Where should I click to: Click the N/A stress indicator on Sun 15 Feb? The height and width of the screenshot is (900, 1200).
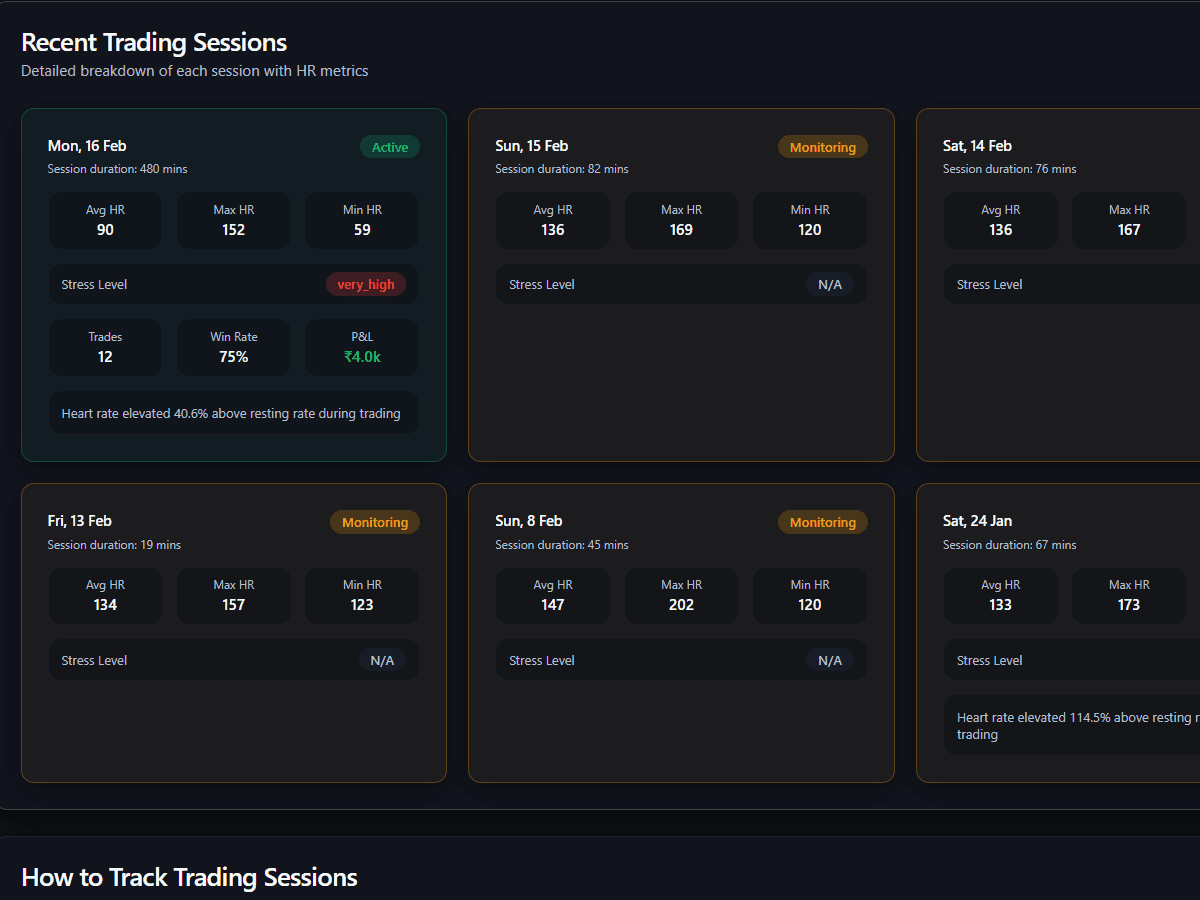click(830, 284)
